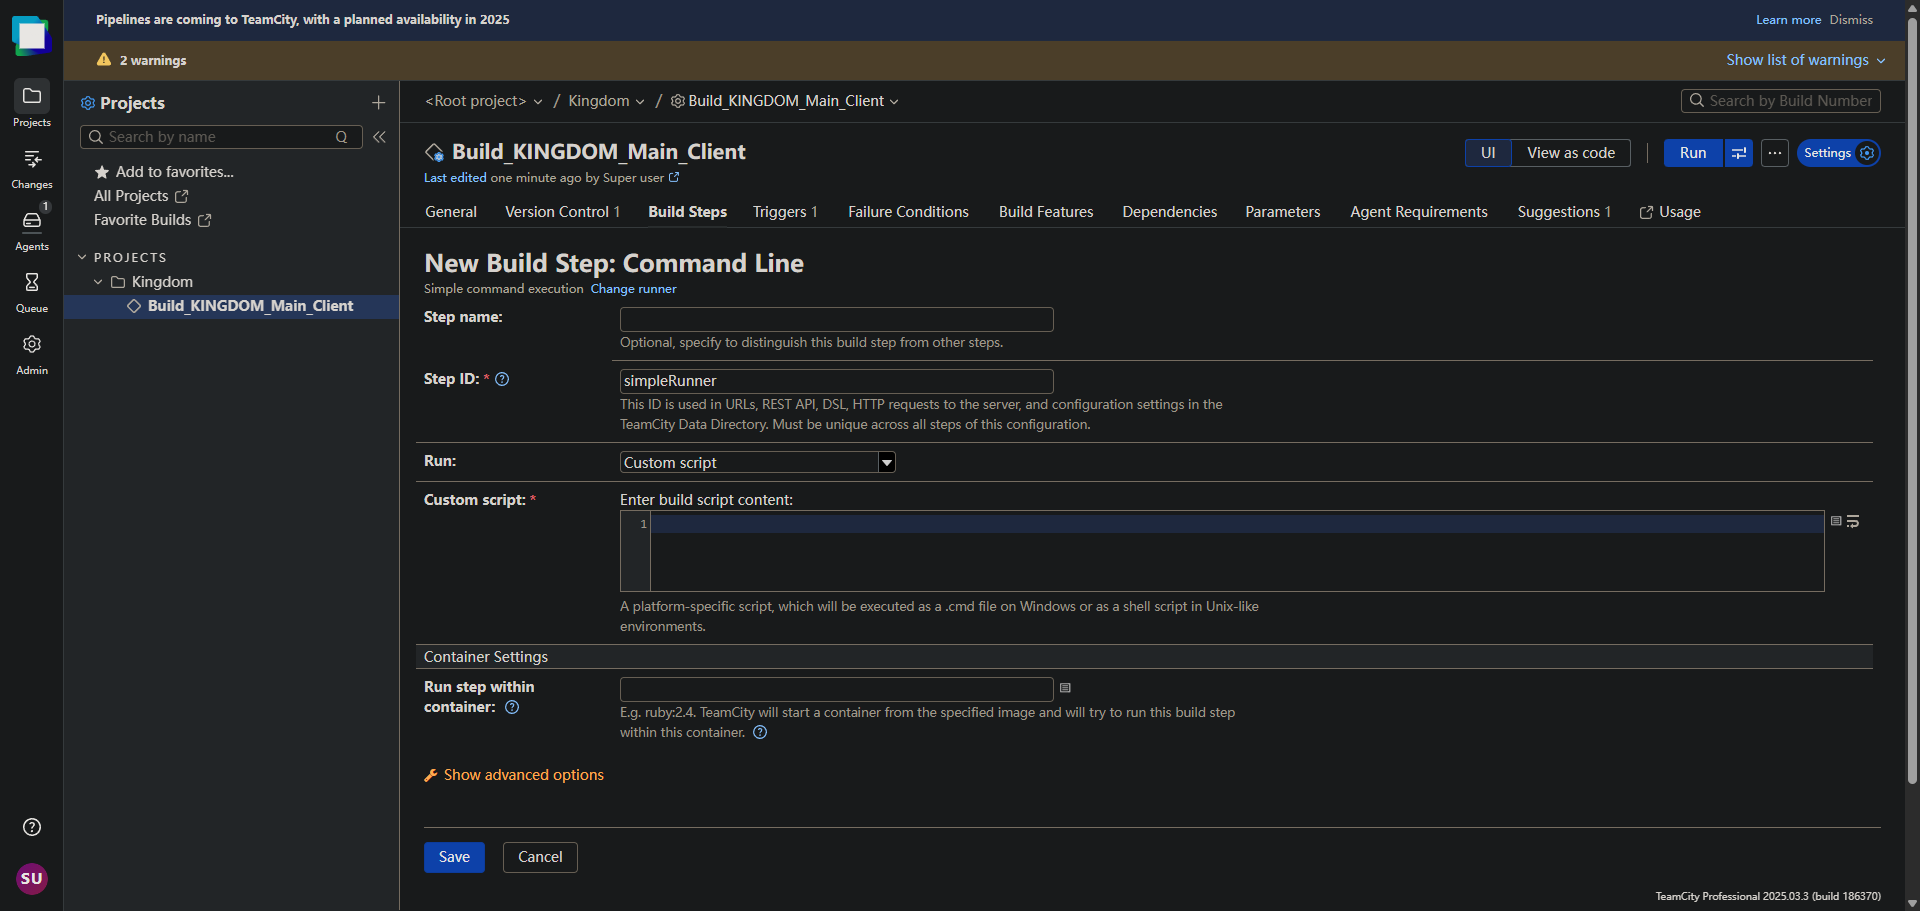Viewport: 1920px width, 911px height.
Task: Insert parameter reference icon next to script editor
Action: [x=1836, y=521]
